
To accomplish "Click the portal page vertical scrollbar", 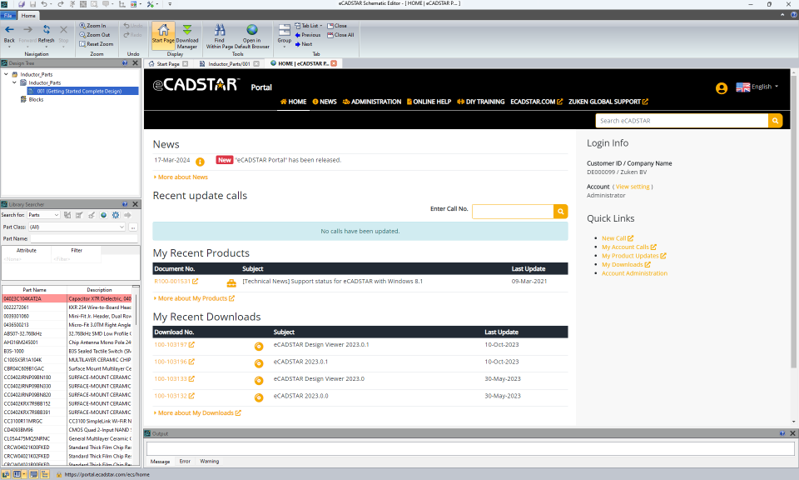I will 793,222.
